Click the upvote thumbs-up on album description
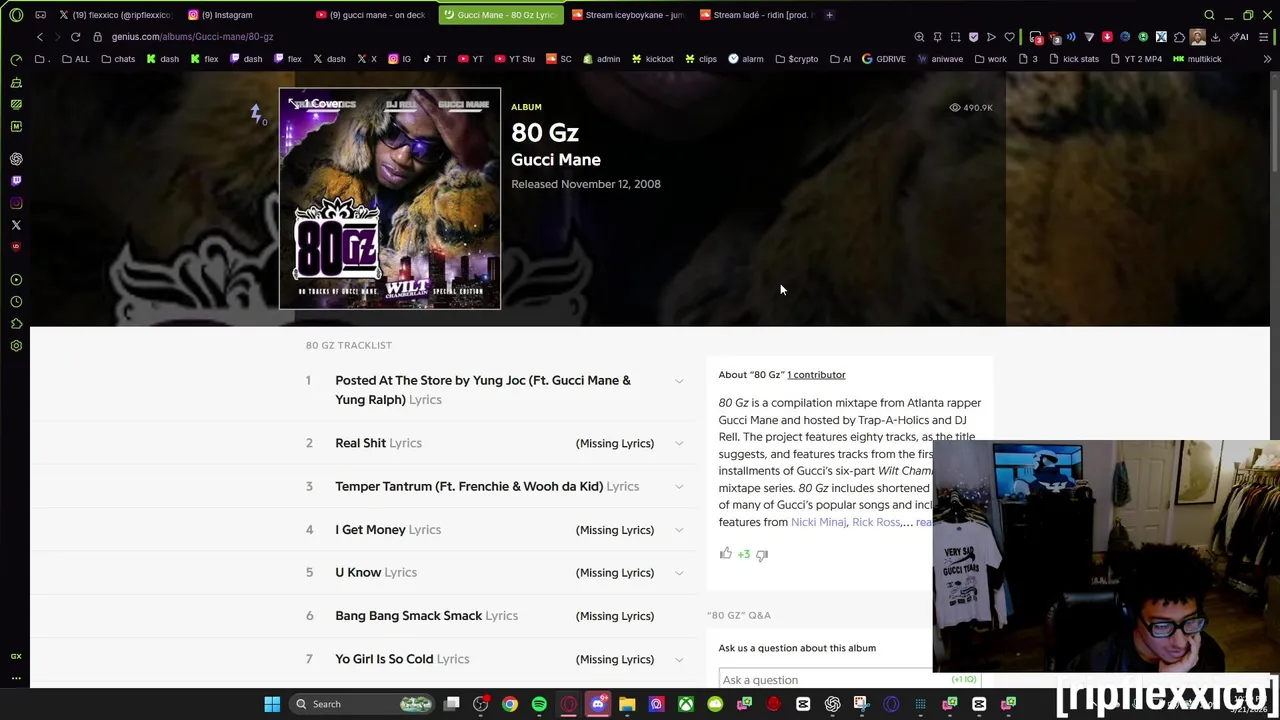Viewport: 1280px width, 720px height. pos(726,553)
